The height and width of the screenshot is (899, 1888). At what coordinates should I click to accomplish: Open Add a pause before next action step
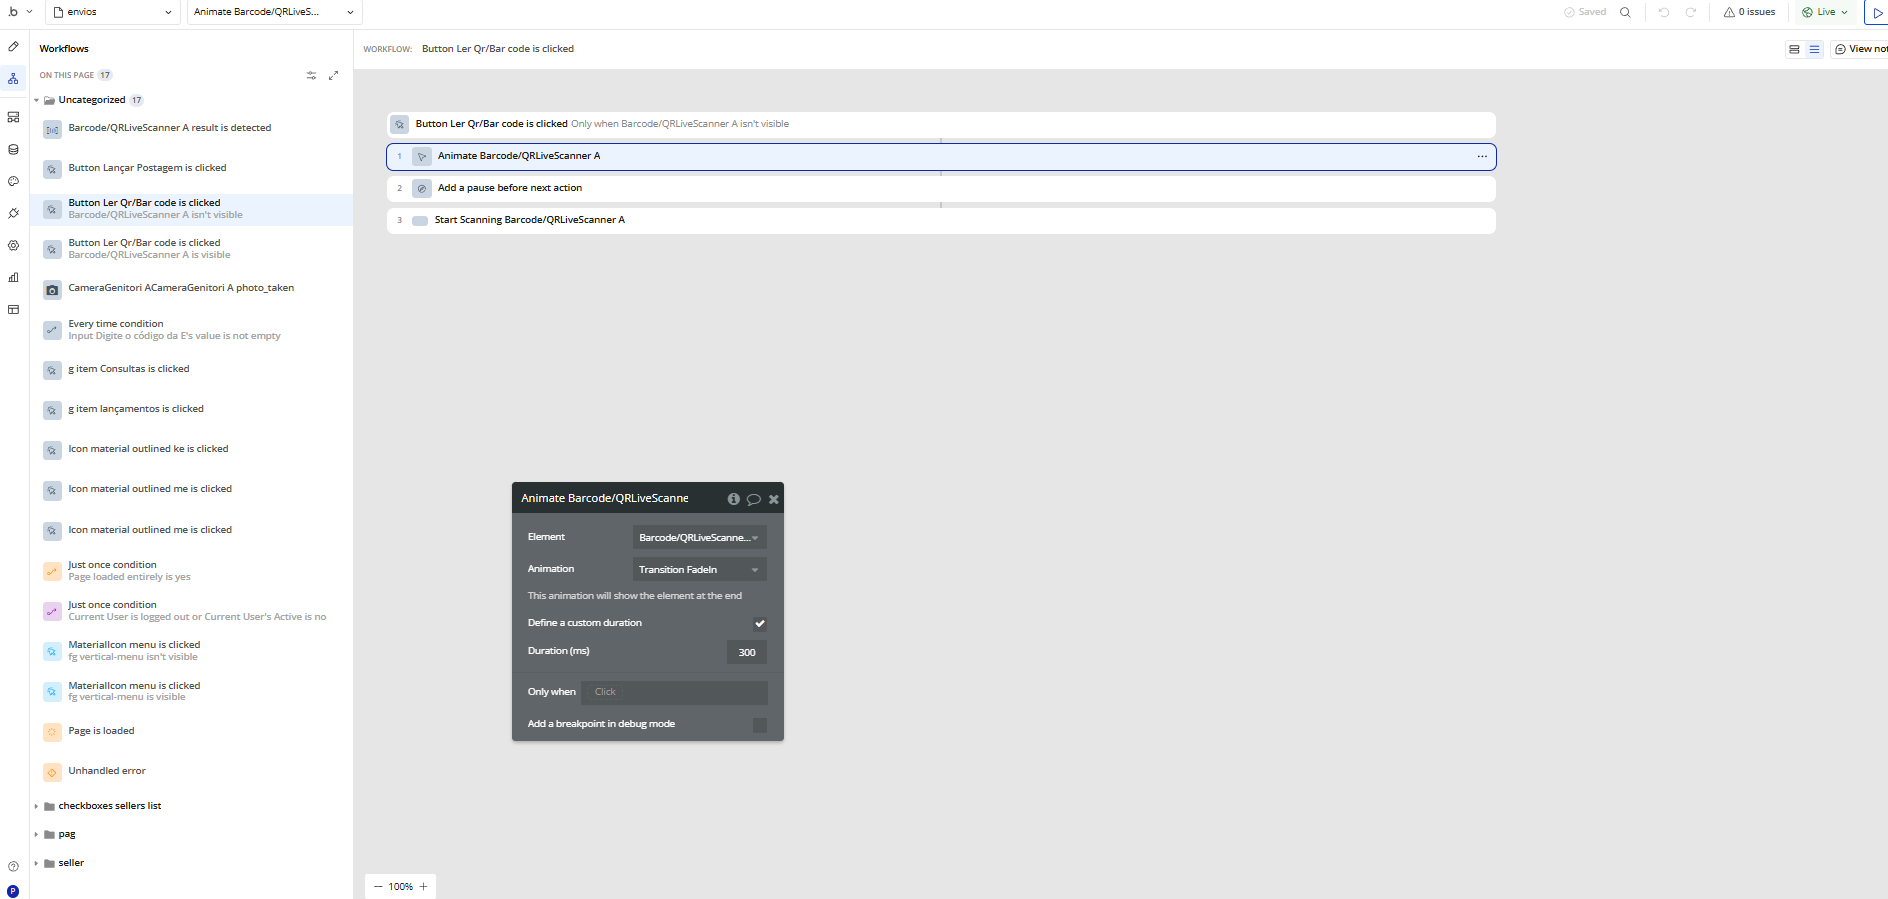click(x=941, y=188)
